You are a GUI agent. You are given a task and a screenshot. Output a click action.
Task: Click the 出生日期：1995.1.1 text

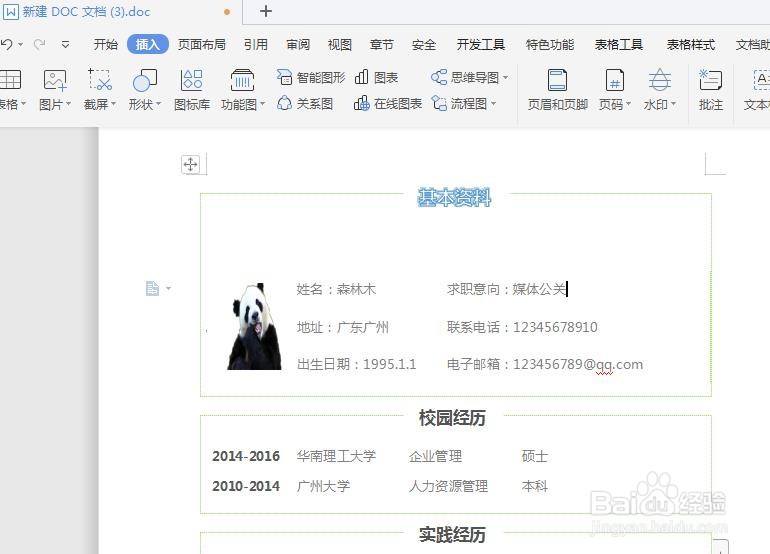click(x=357, y=364)
